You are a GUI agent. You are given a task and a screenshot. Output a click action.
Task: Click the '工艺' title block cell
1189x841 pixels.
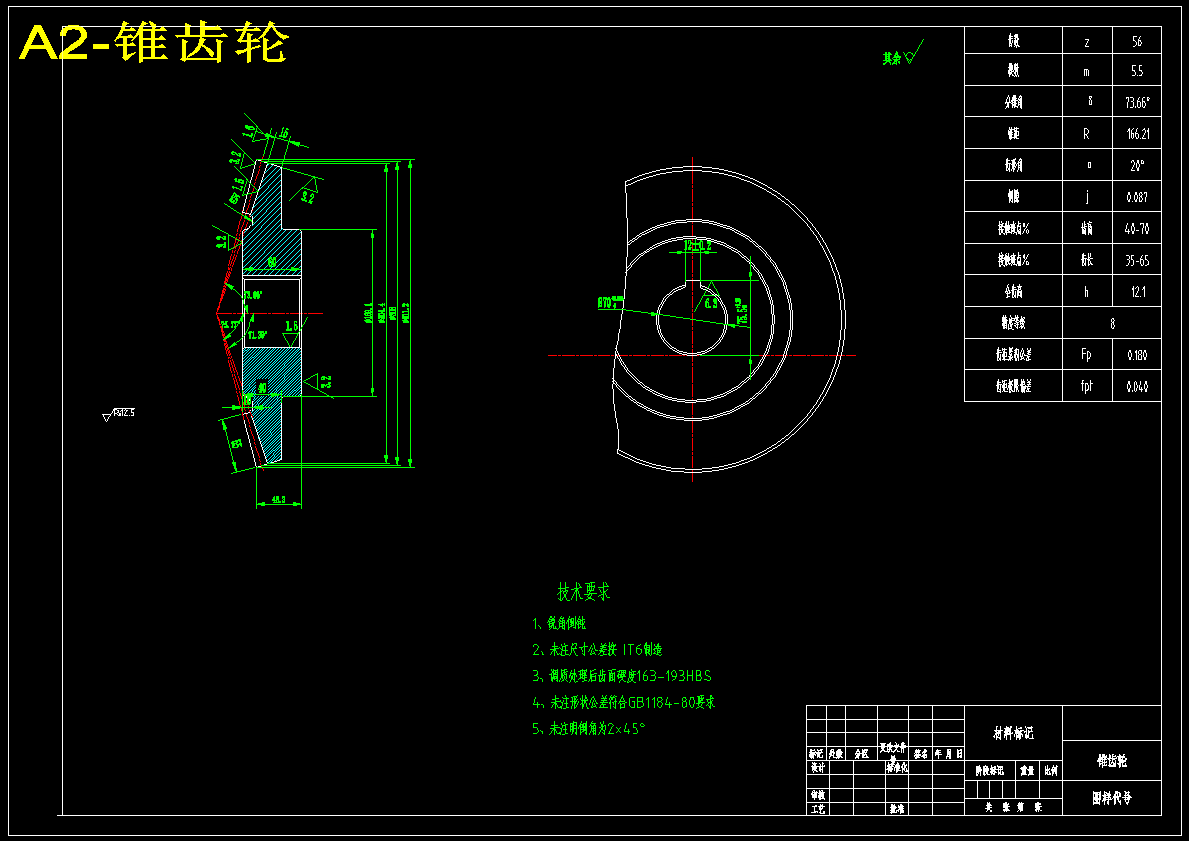coord(817,809)
